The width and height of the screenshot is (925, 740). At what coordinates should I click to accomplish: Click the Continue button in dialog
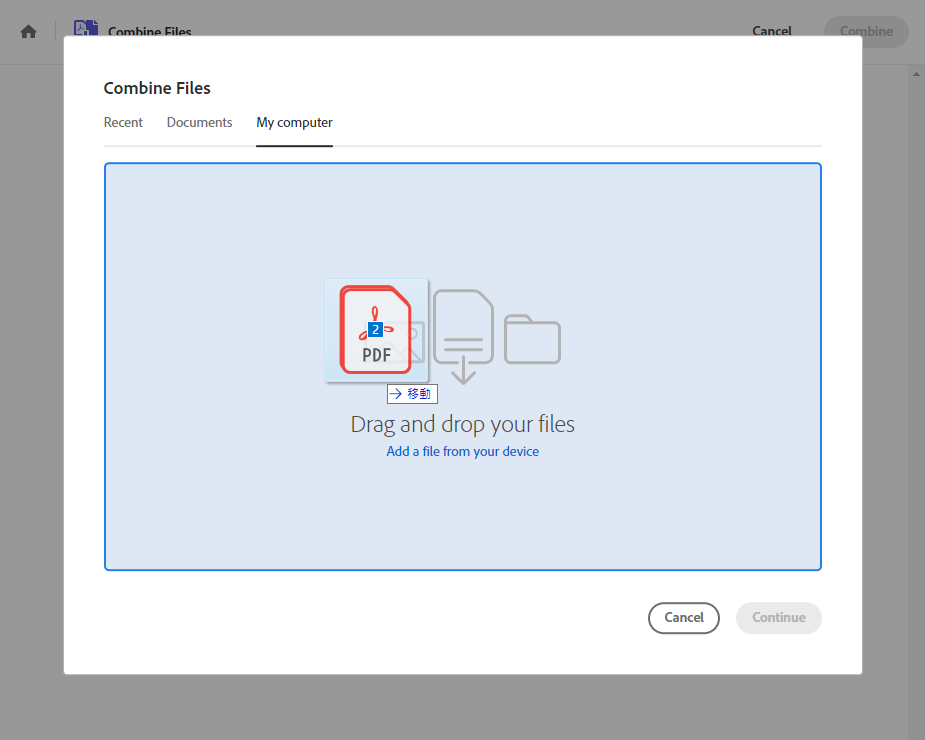tap(778, 618)
